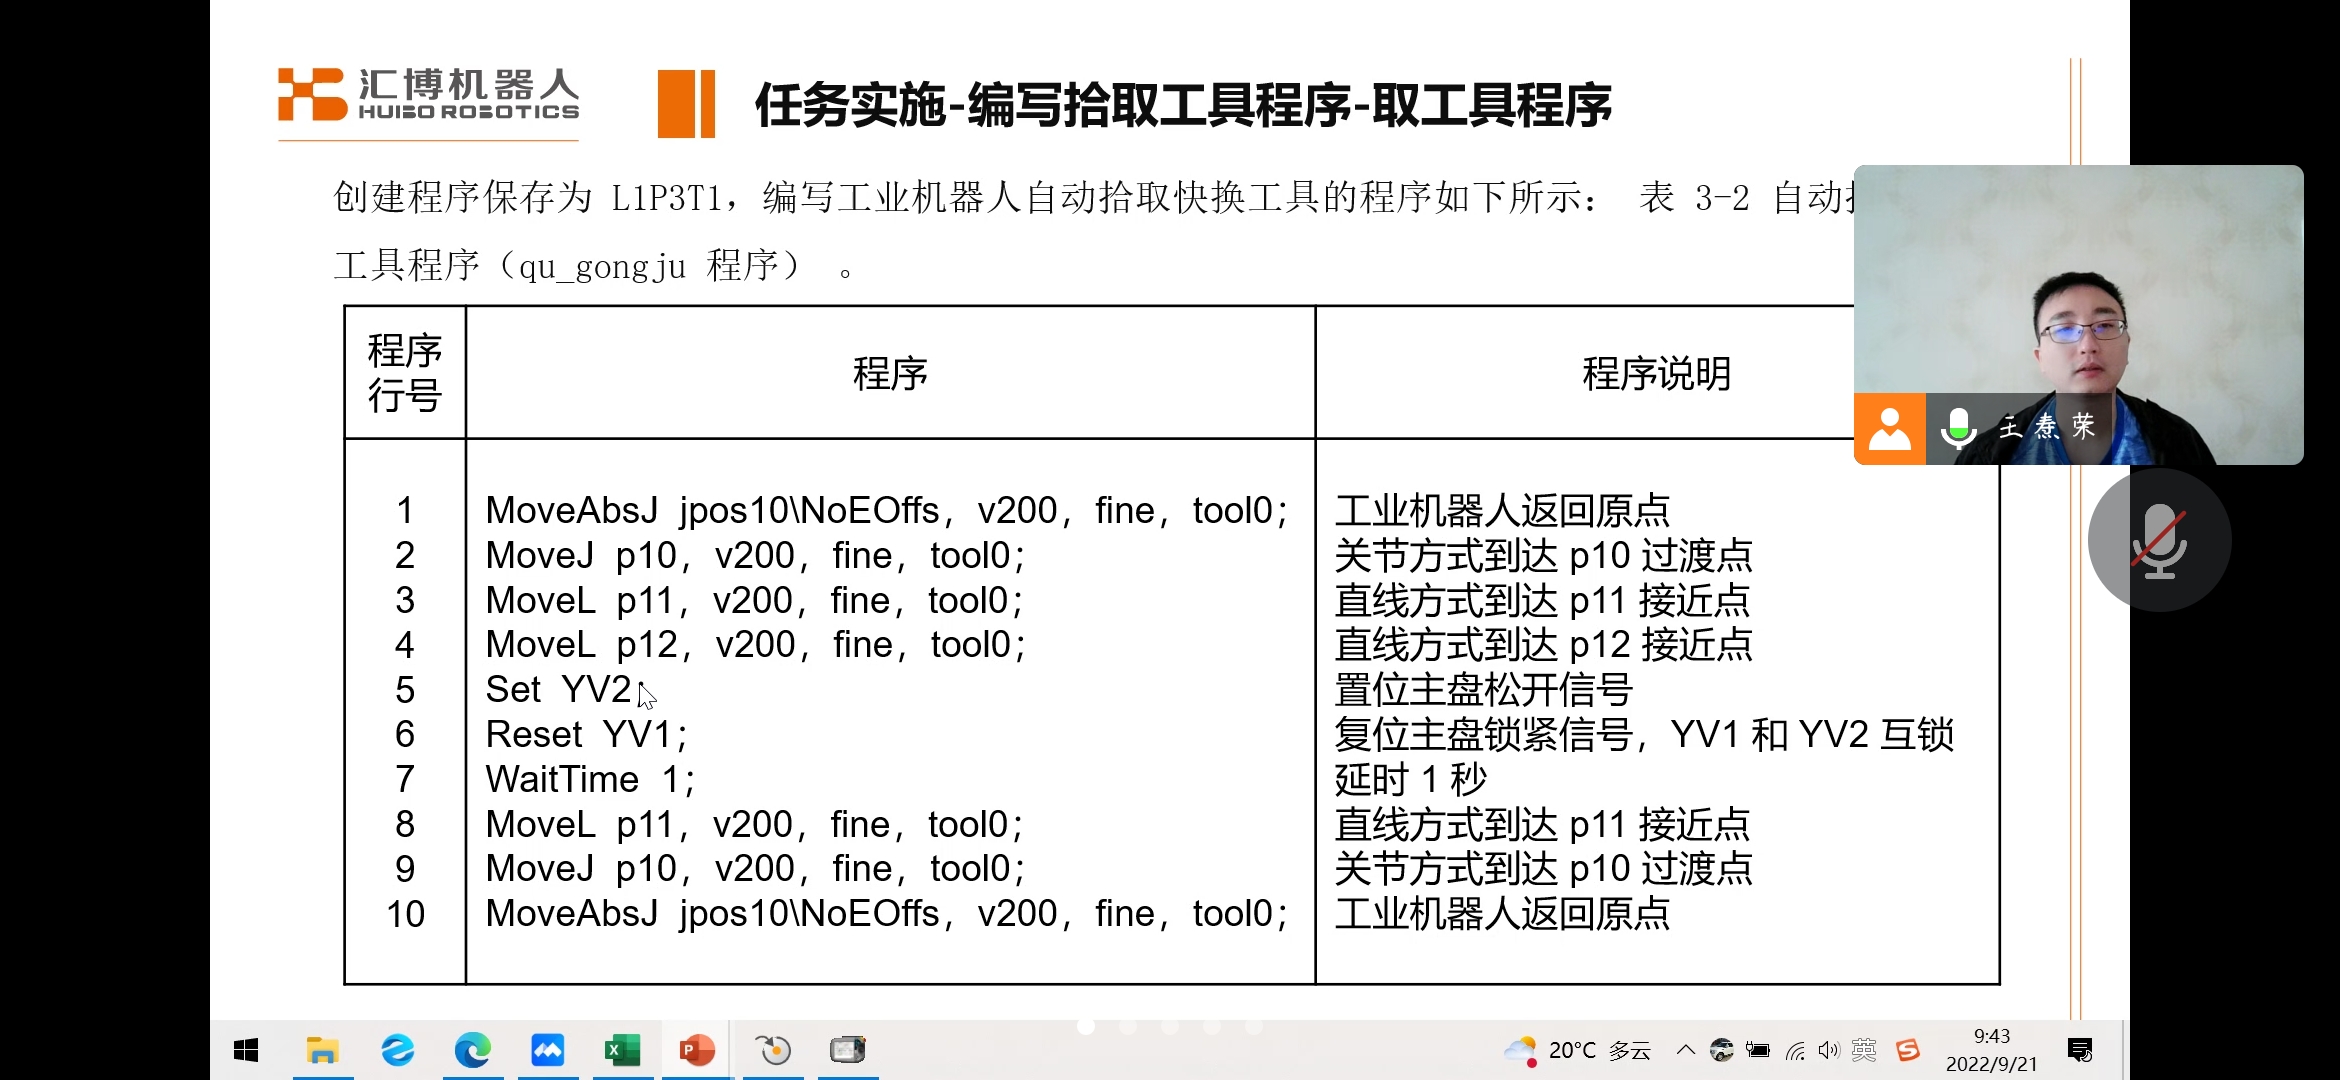Click the orange participant avatar icon
The height and width of the screenshot is (1080, 2340).
(1889, 429)
